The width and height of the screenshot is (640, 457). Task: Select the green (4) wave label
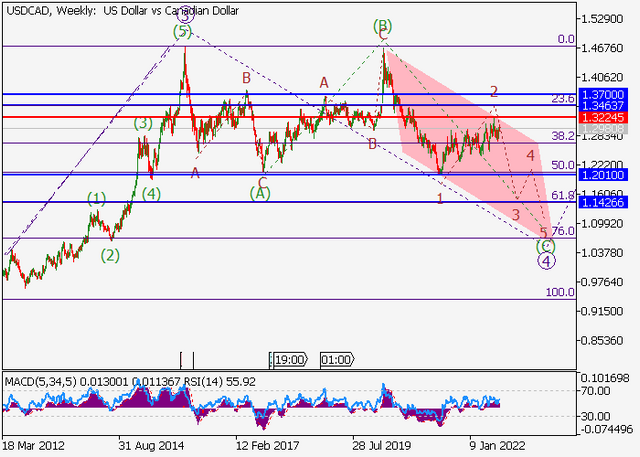coord(151,194)
